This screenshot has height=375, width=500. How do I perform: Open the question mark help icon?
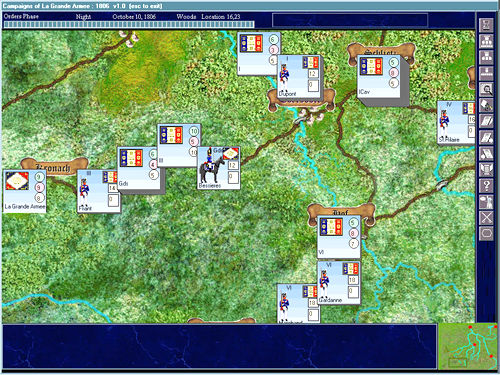coord(486,186)
